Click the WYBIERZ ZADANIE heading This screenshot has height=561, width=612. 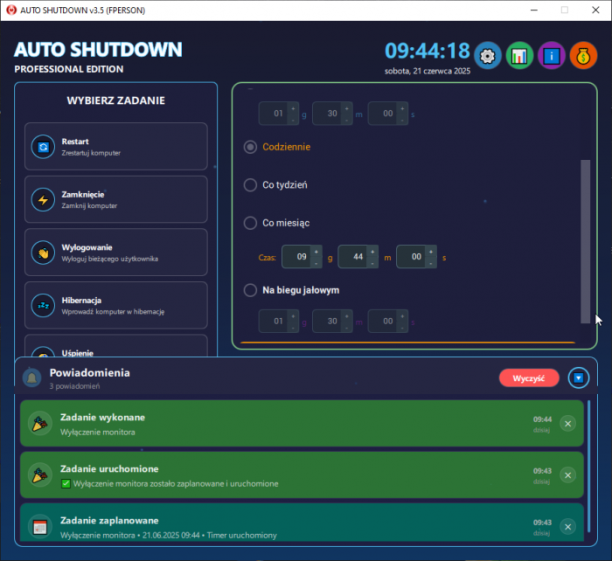click(116, 101)
